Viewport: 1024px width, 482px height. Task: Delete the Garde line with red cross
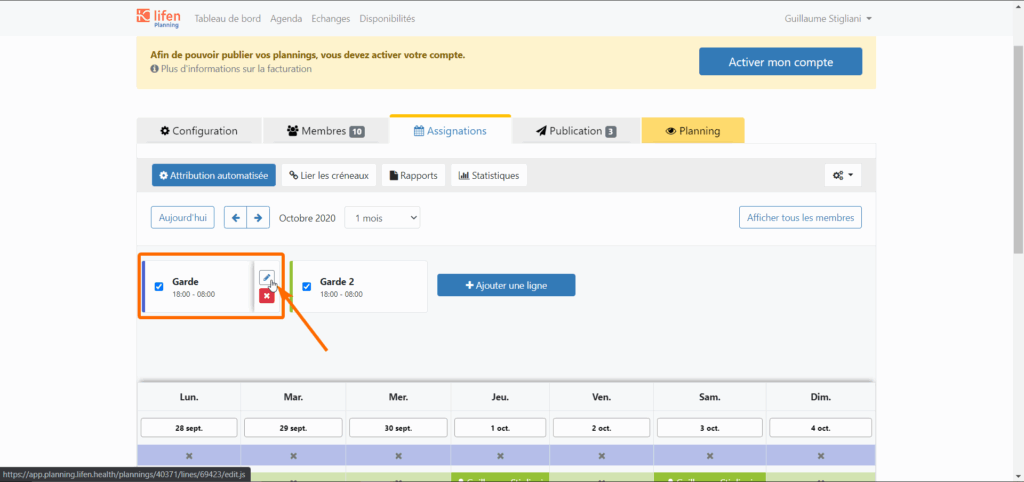tap(266, 296)
